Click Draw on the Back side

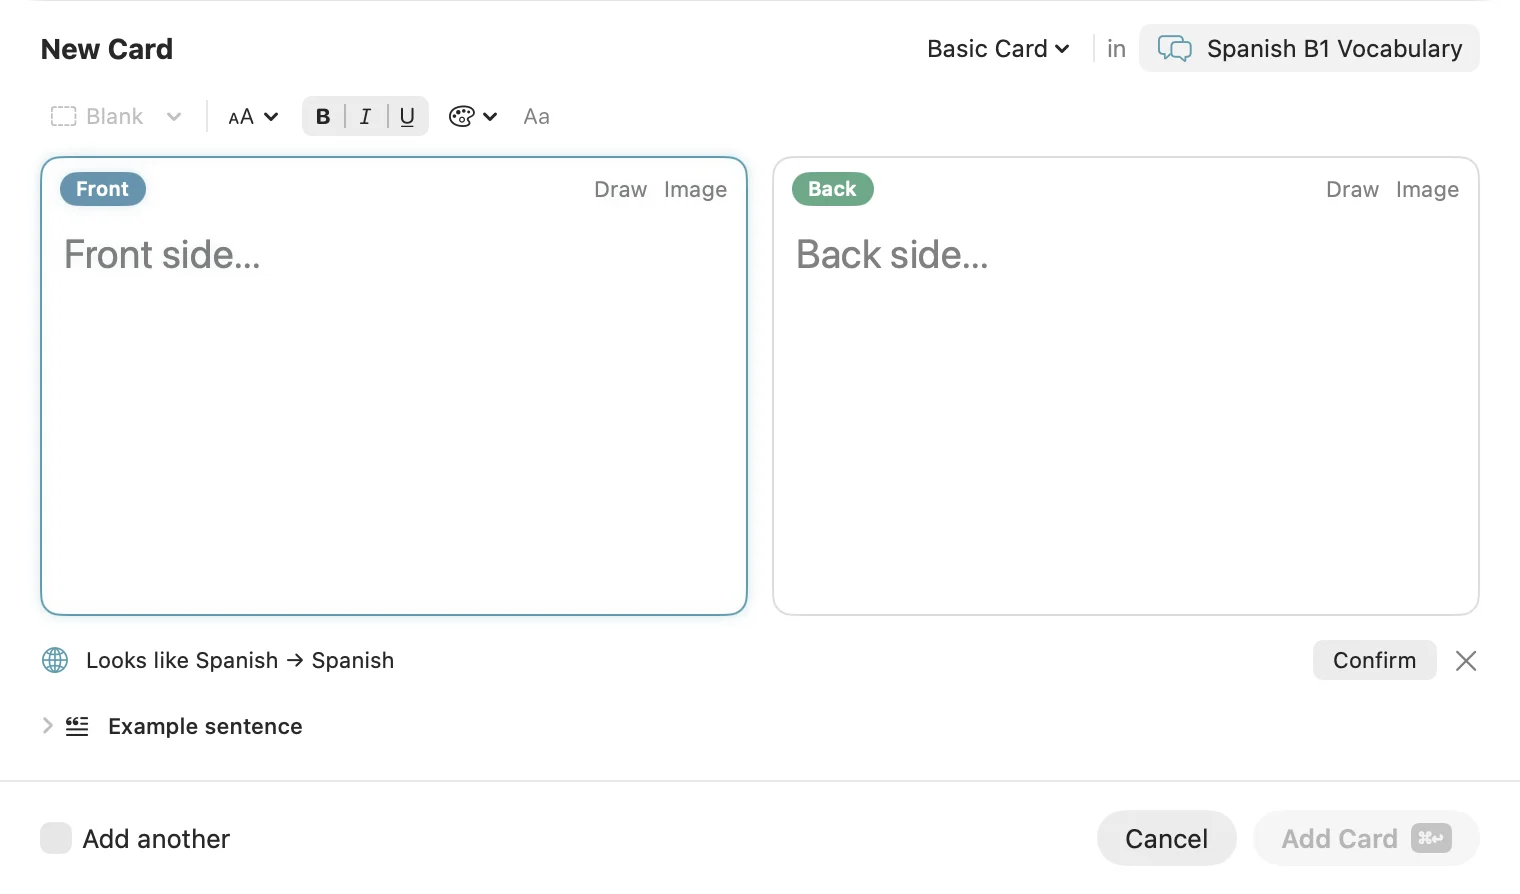pos(1352,189)
